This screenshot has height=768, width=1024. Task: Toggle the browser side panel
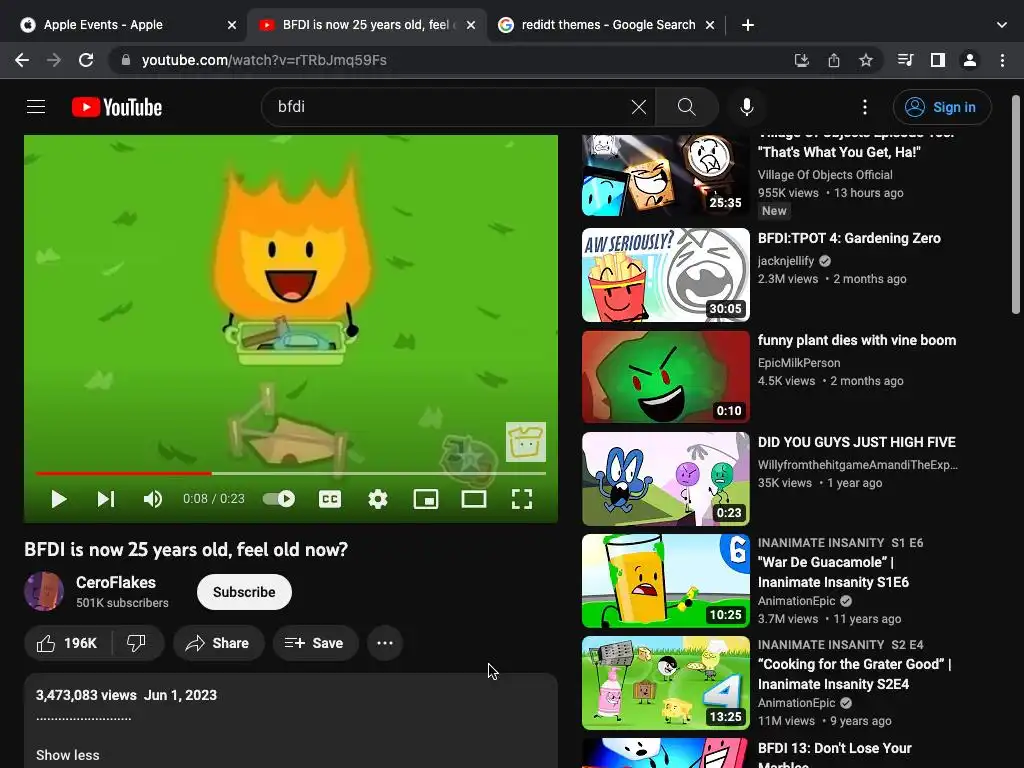[937, 60]
